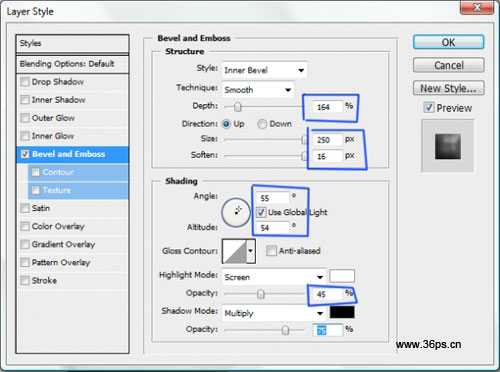Click the style preview thumbnail
Image resolution: width=500 pixels, height=372 pixels.
(448, 146)
